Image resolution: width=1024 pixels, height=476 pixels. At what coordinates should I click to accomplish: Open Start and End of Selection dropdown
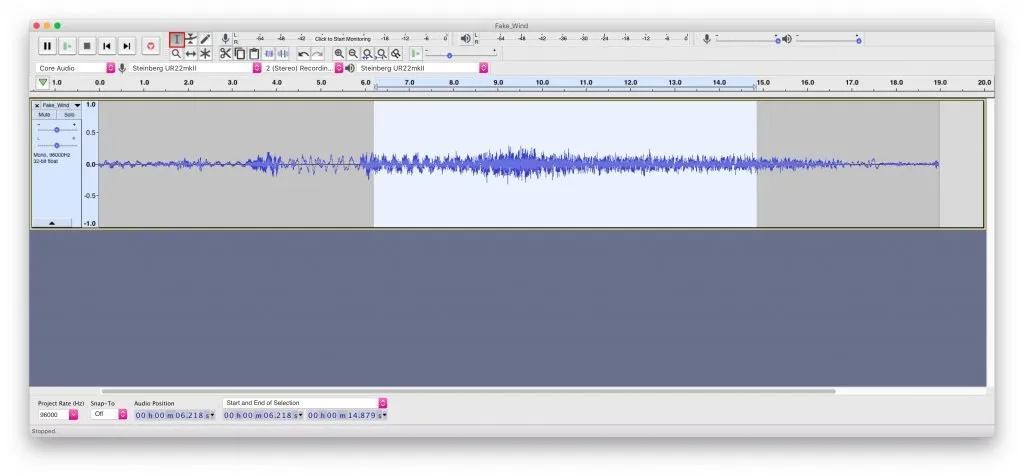coord(305,403)
